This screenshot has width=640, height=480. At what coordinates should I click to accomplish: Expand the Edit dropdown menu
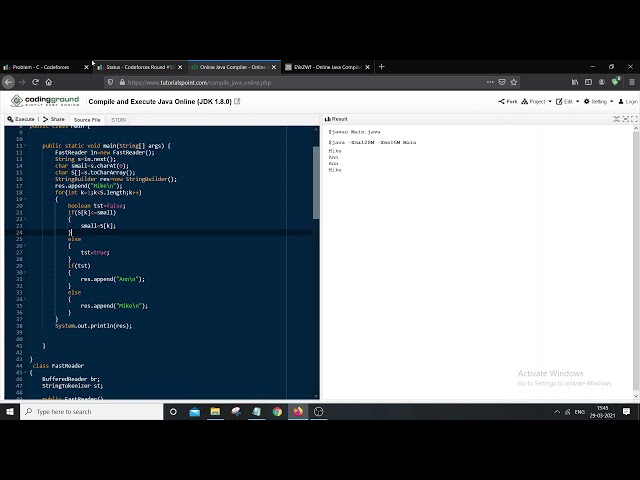pyautogui.click(x=567, y=101)
